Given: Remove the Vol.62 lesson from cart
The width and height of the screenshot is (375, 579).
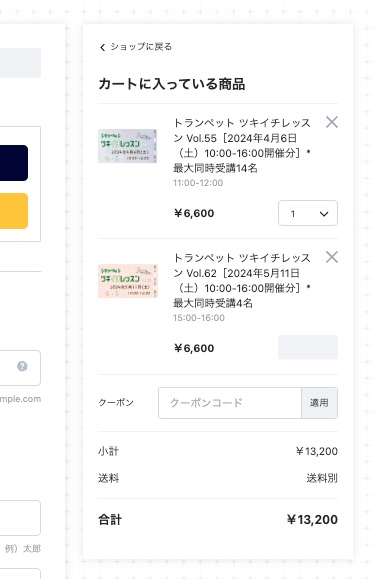Looking at the screenshot, I should tap(332, 257).
